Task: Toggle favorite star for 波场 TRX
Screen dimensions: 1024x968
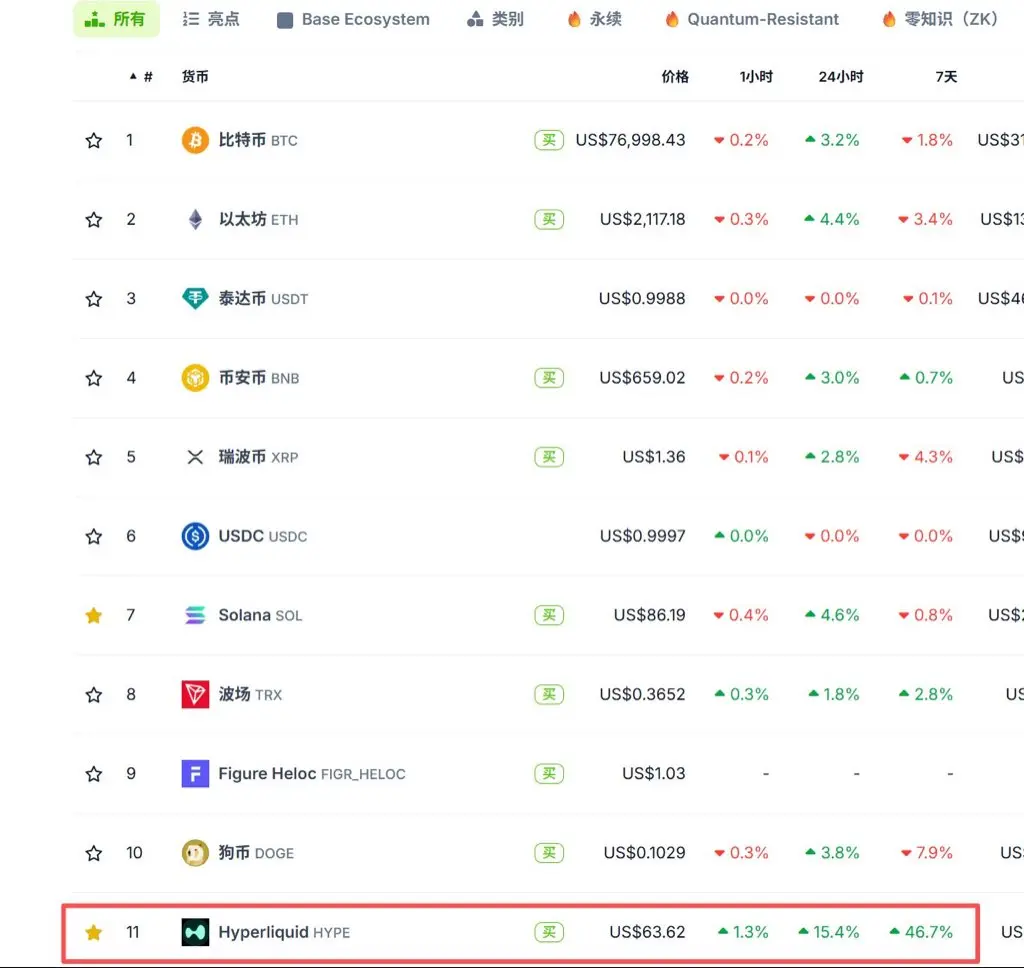Action: [93, 694]
